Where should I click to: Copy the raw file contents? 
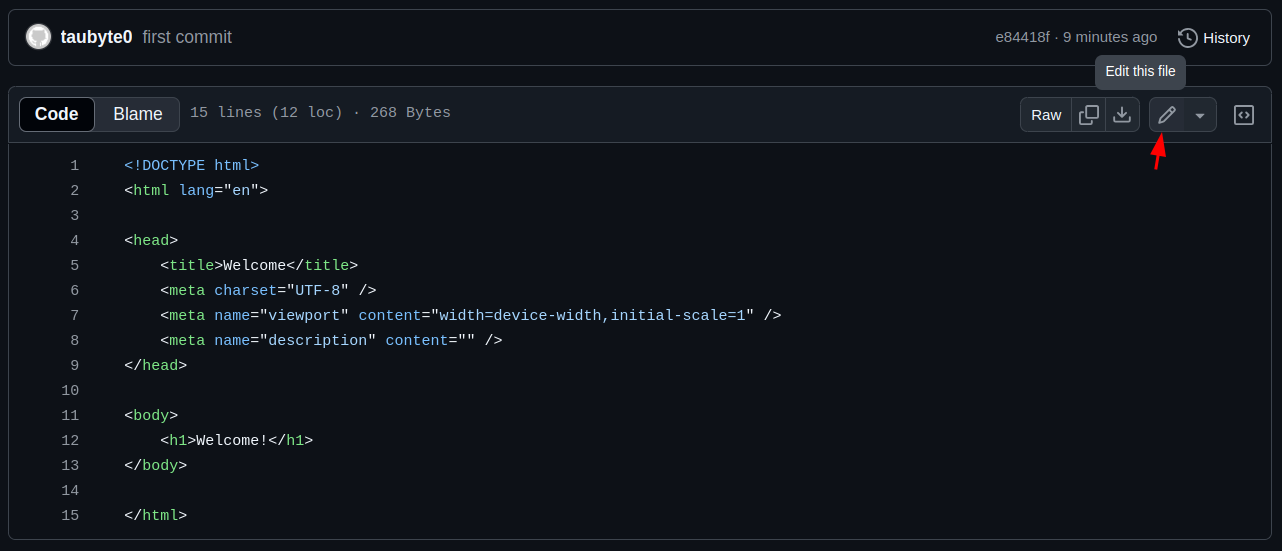tap(1088, 115)
